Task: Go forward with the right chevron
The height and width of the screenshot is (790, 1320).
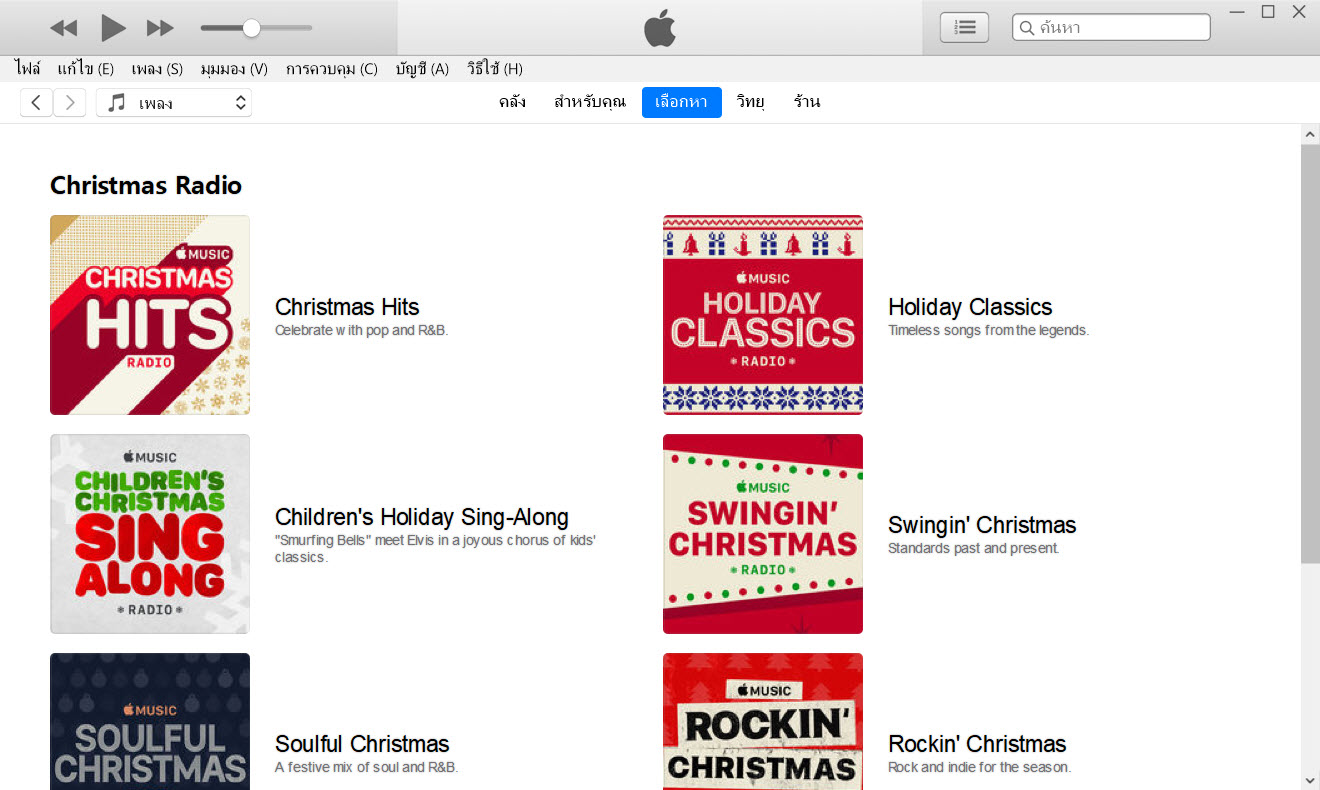Action: pyautogui.click(x=69, y=102)
